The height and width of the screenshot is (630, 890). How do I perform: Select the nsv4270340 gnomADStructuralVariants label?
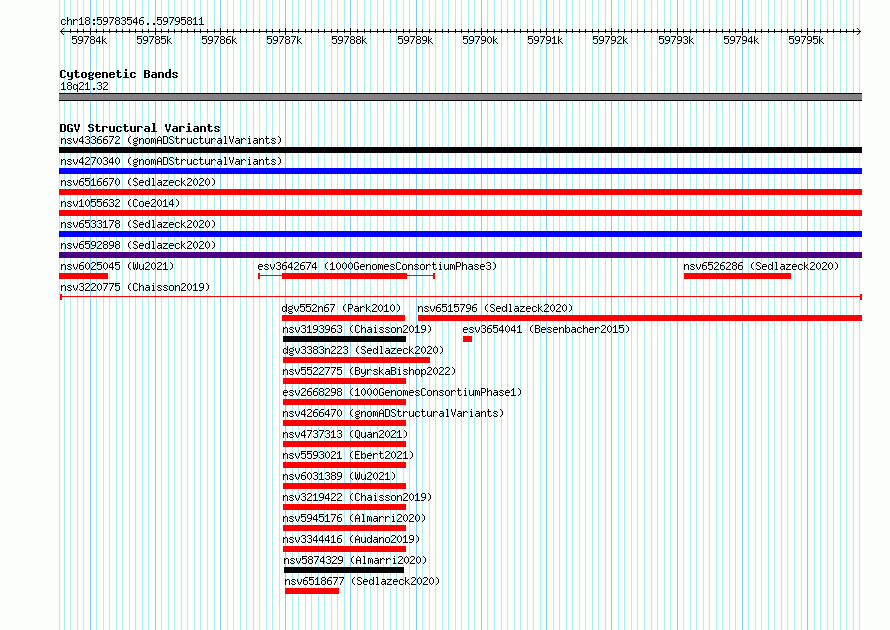click(171, 161)
